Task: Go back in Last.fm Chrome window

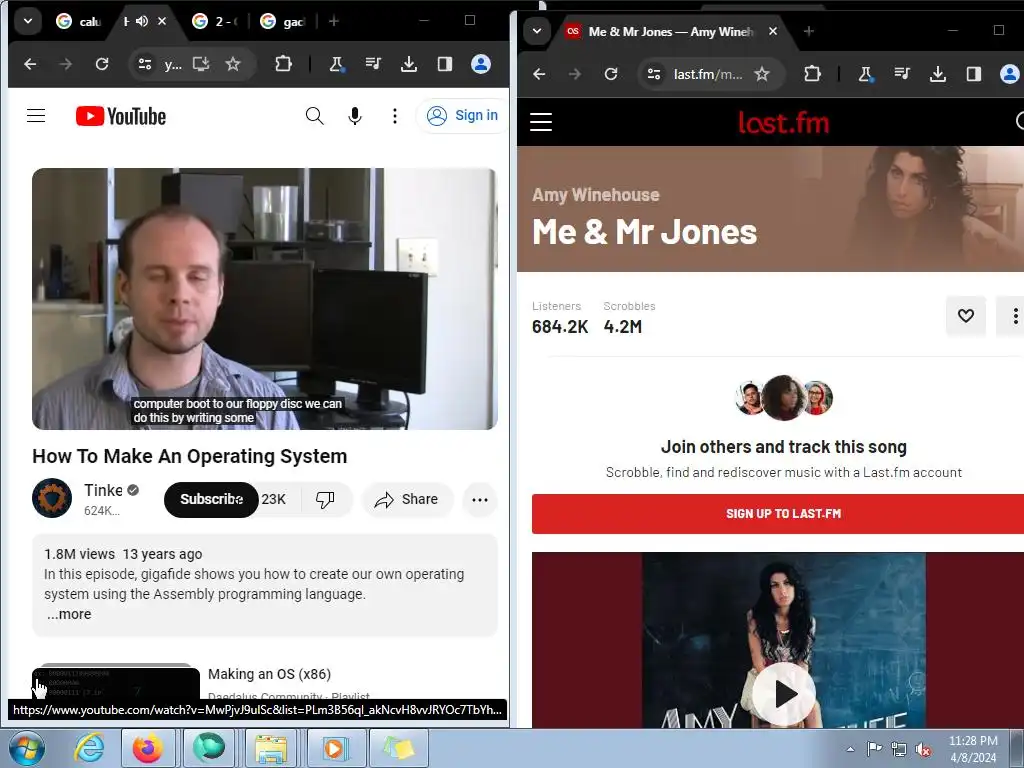Action: [x=539, y=74]
